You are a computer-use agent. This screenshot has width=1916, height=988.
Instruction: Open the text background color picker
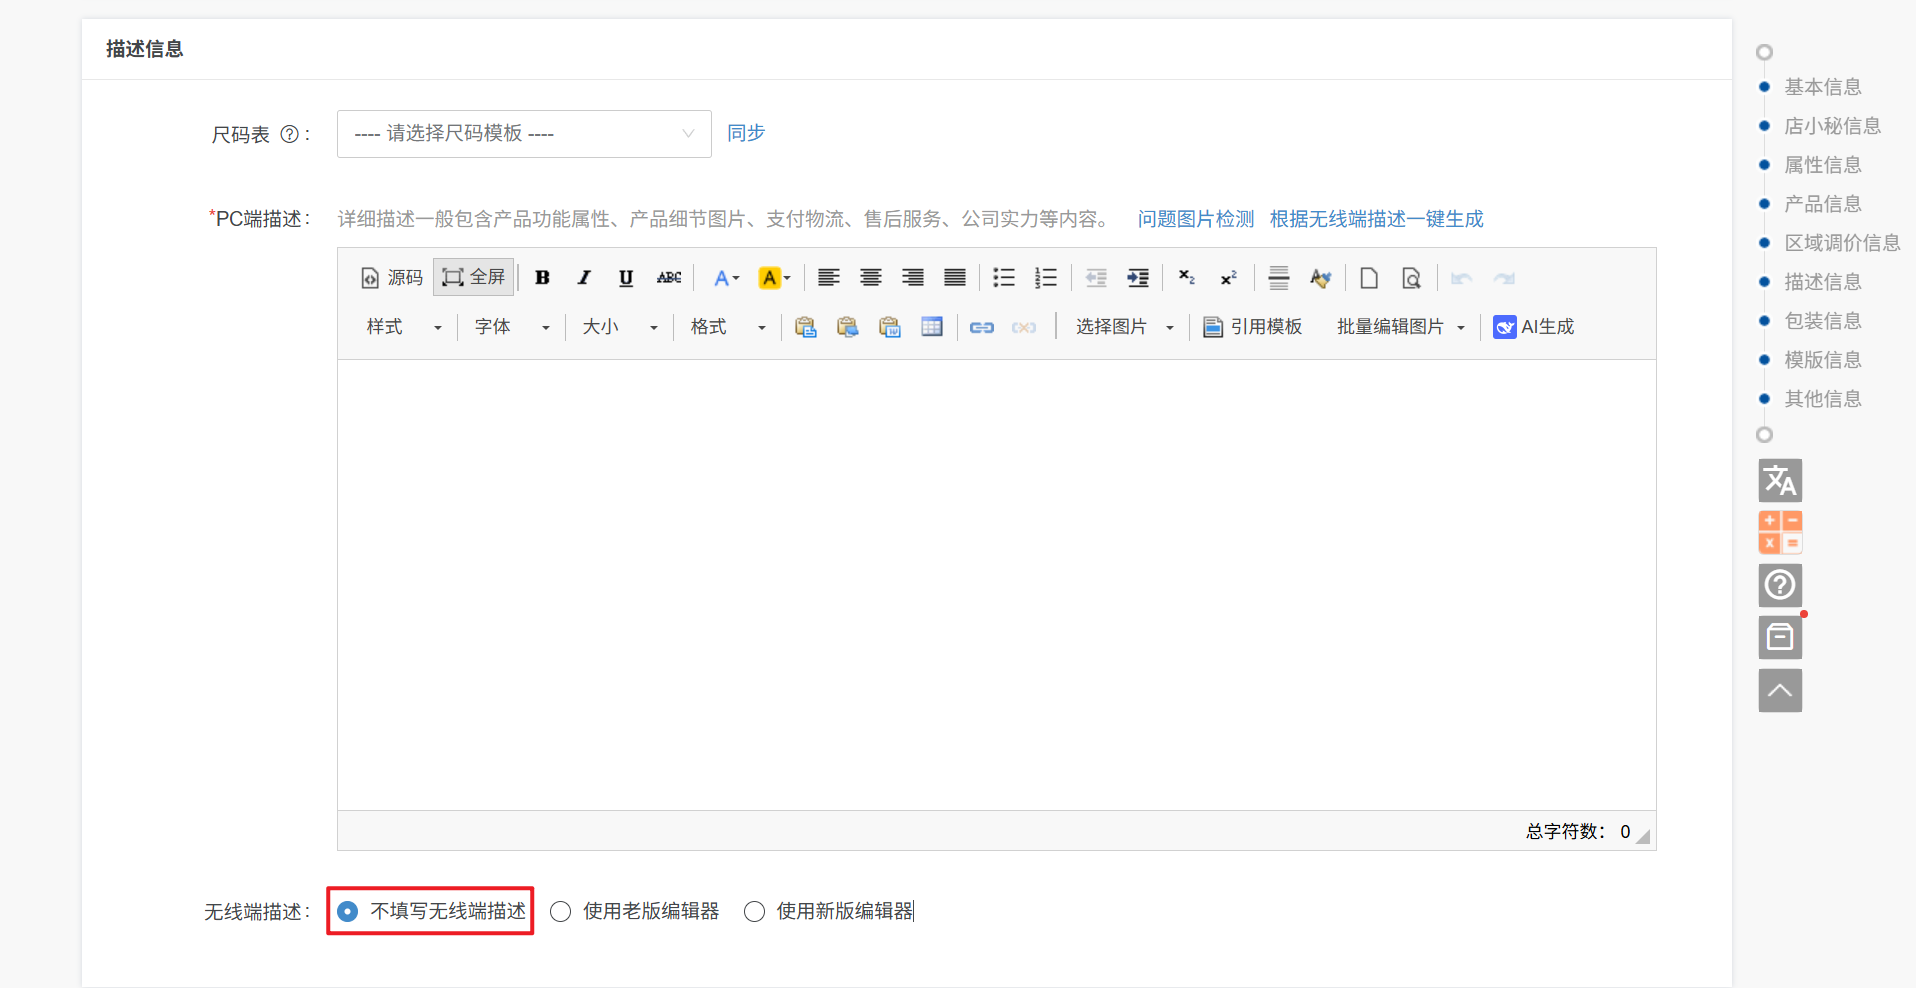[x=774, y=278]
